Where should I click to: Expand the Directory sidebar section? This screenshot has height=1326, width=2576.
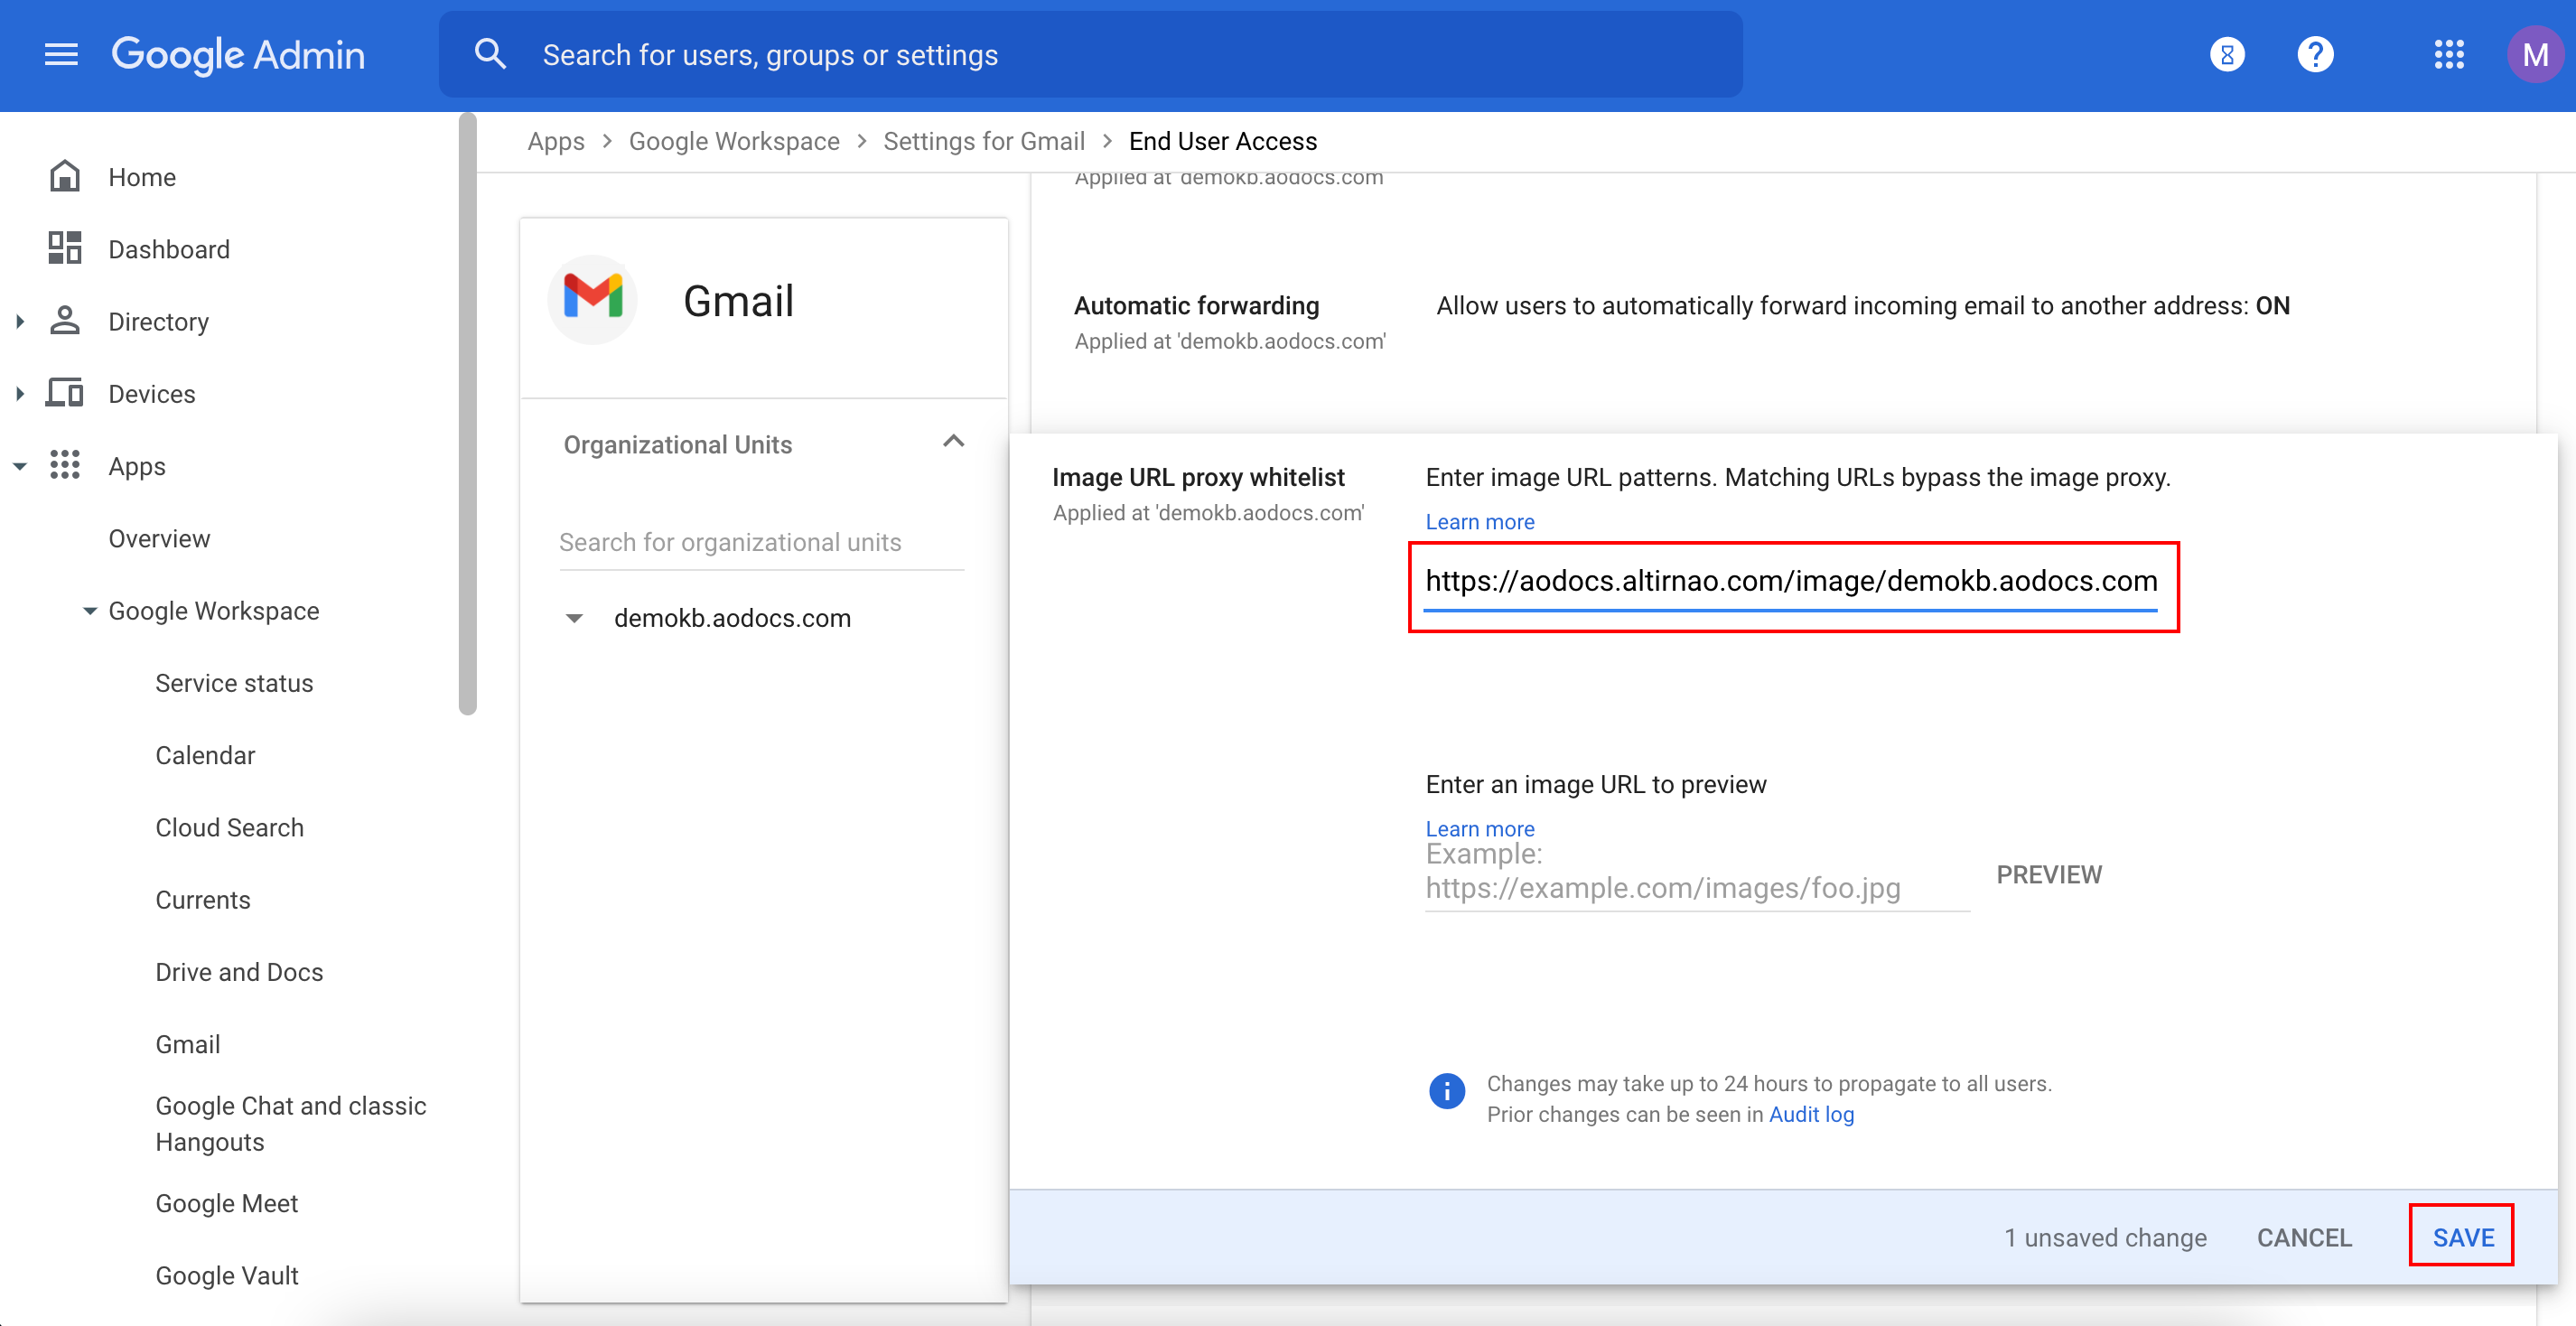coord(20,322)
